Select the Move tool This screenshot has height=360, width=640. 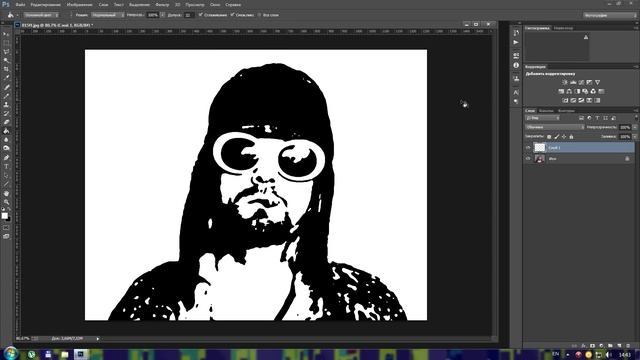pyautogui.click(x=6, y=34)
